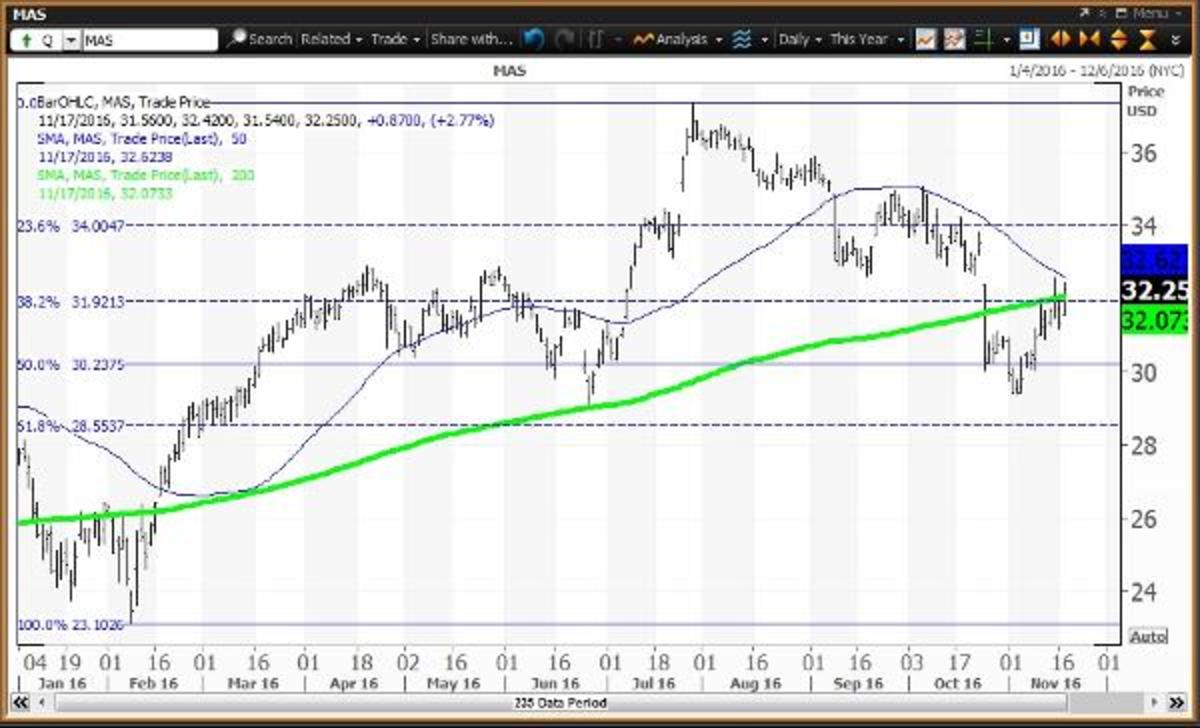This screenshot has width=1200, height=728.
Task: Click the window icon left of Menu
Action: click(x=1123, y=12)
